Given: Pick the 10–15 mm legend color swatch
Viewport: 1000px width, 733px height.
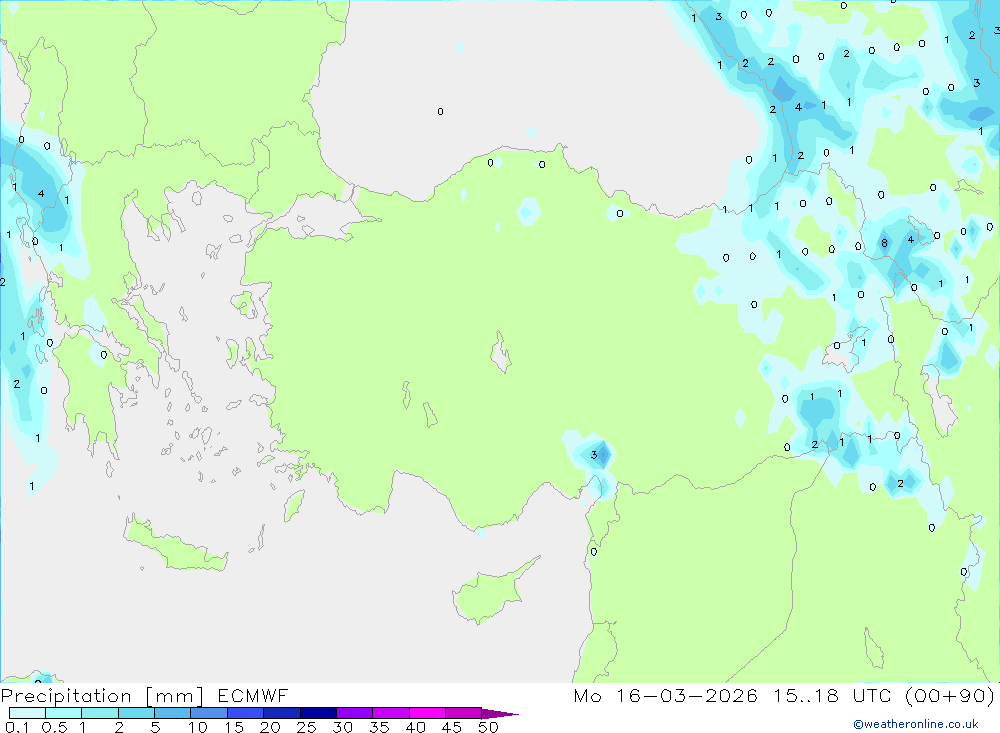Looking at the screenshot, I should click(209, 713).
